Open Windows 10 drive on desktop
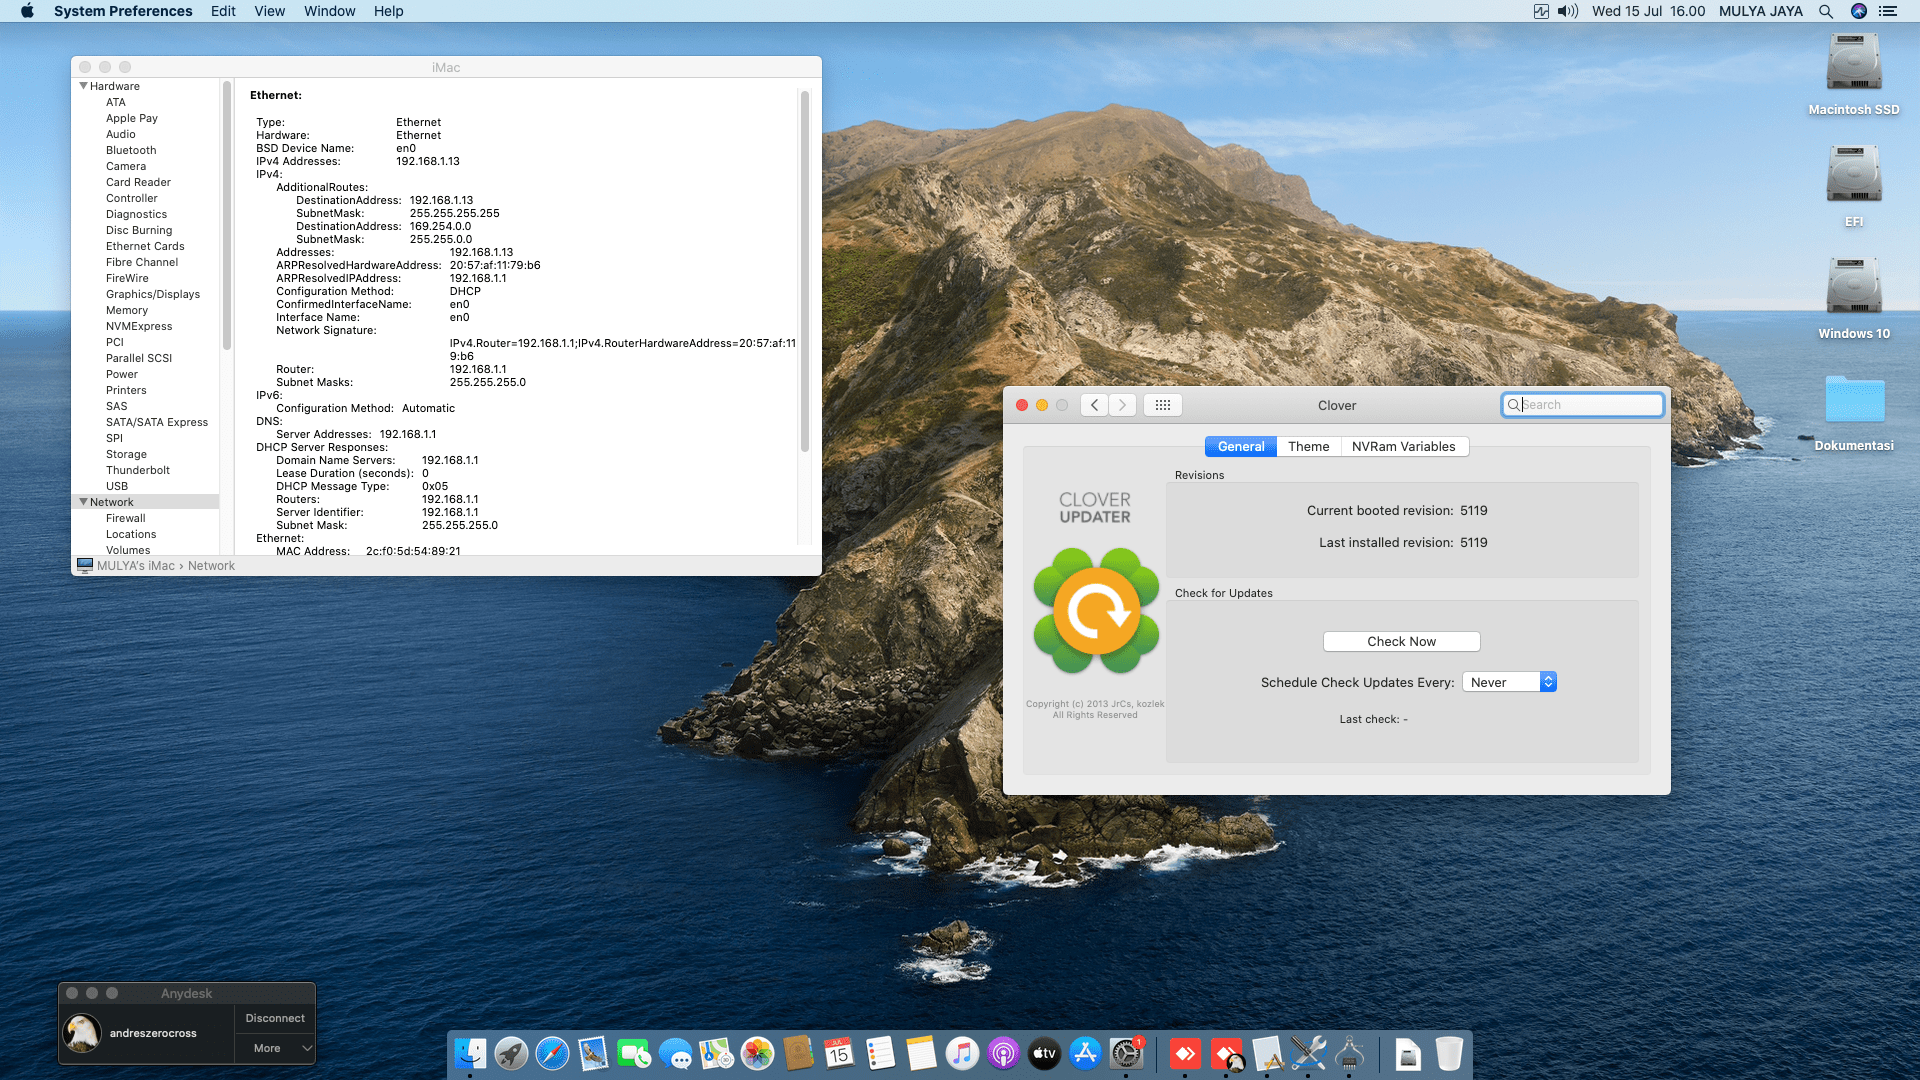The image size is (1920, 1080). tap(1854, 299)
